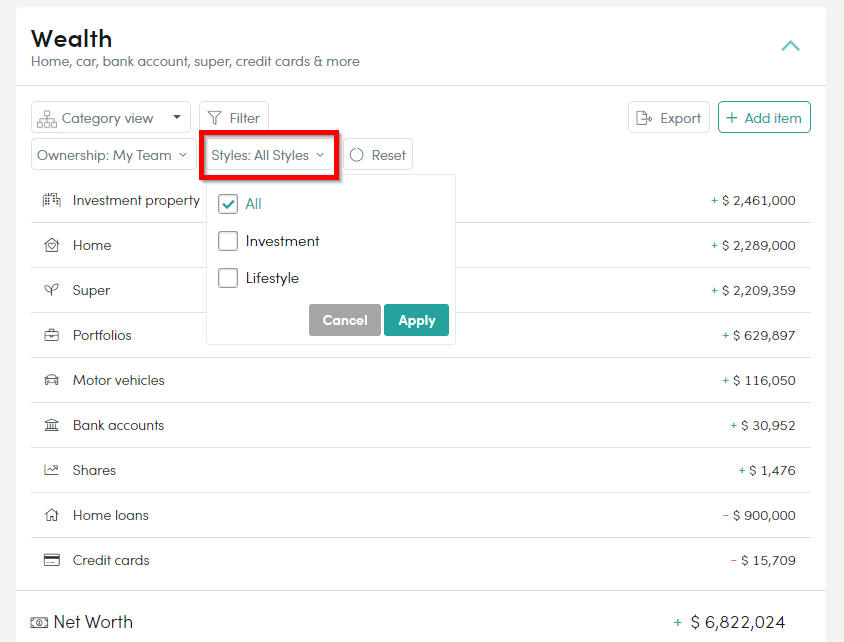This screenshot has width=844, height=642.
Task: Open the Credit cards row
Action: click(421, 560)
